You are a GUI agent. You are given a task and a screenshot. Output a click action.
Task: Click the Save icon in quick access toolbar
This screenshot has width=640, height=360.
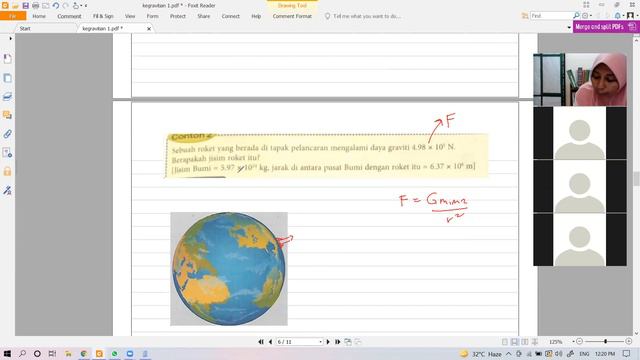tap(25, 6)
